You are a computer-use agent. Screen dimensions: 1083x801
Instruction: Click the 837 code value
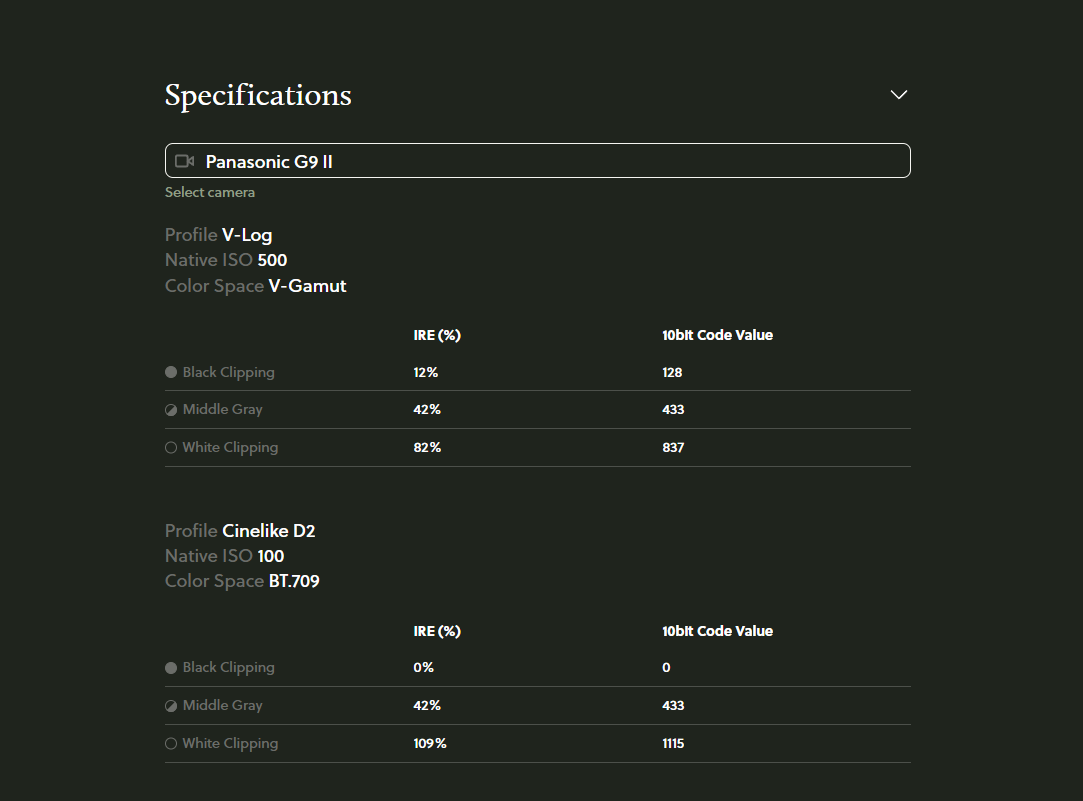tap(673, 447)
